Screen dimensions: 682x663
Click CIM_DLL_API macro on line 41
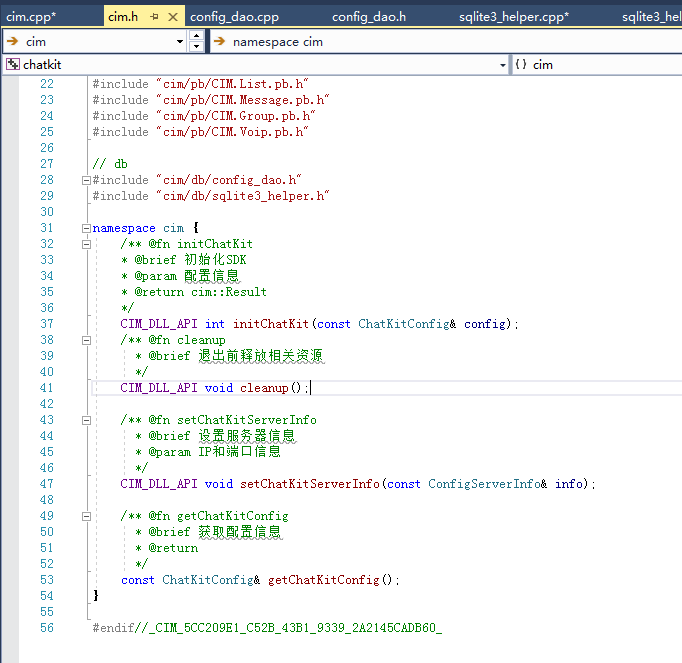(x=159, y=388)
